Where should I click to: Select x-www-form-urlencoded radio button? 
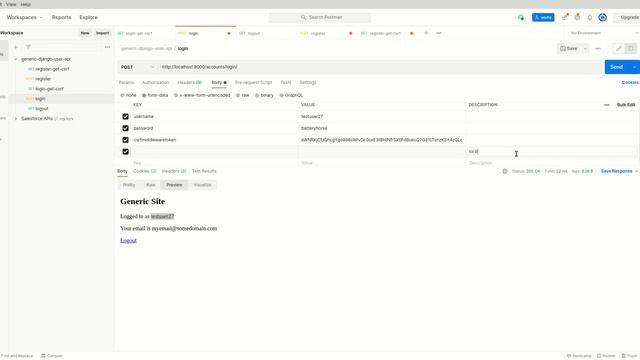(176, 96)
